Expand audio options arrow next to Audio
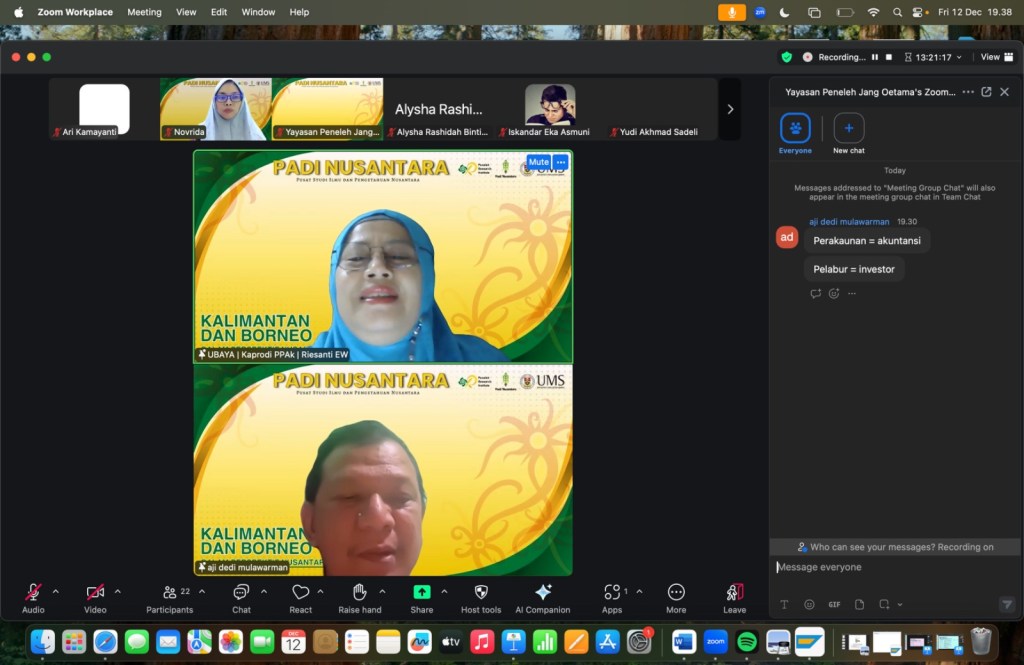The height and width of the screenshot is (665, 1024). (x=55, y=591)
